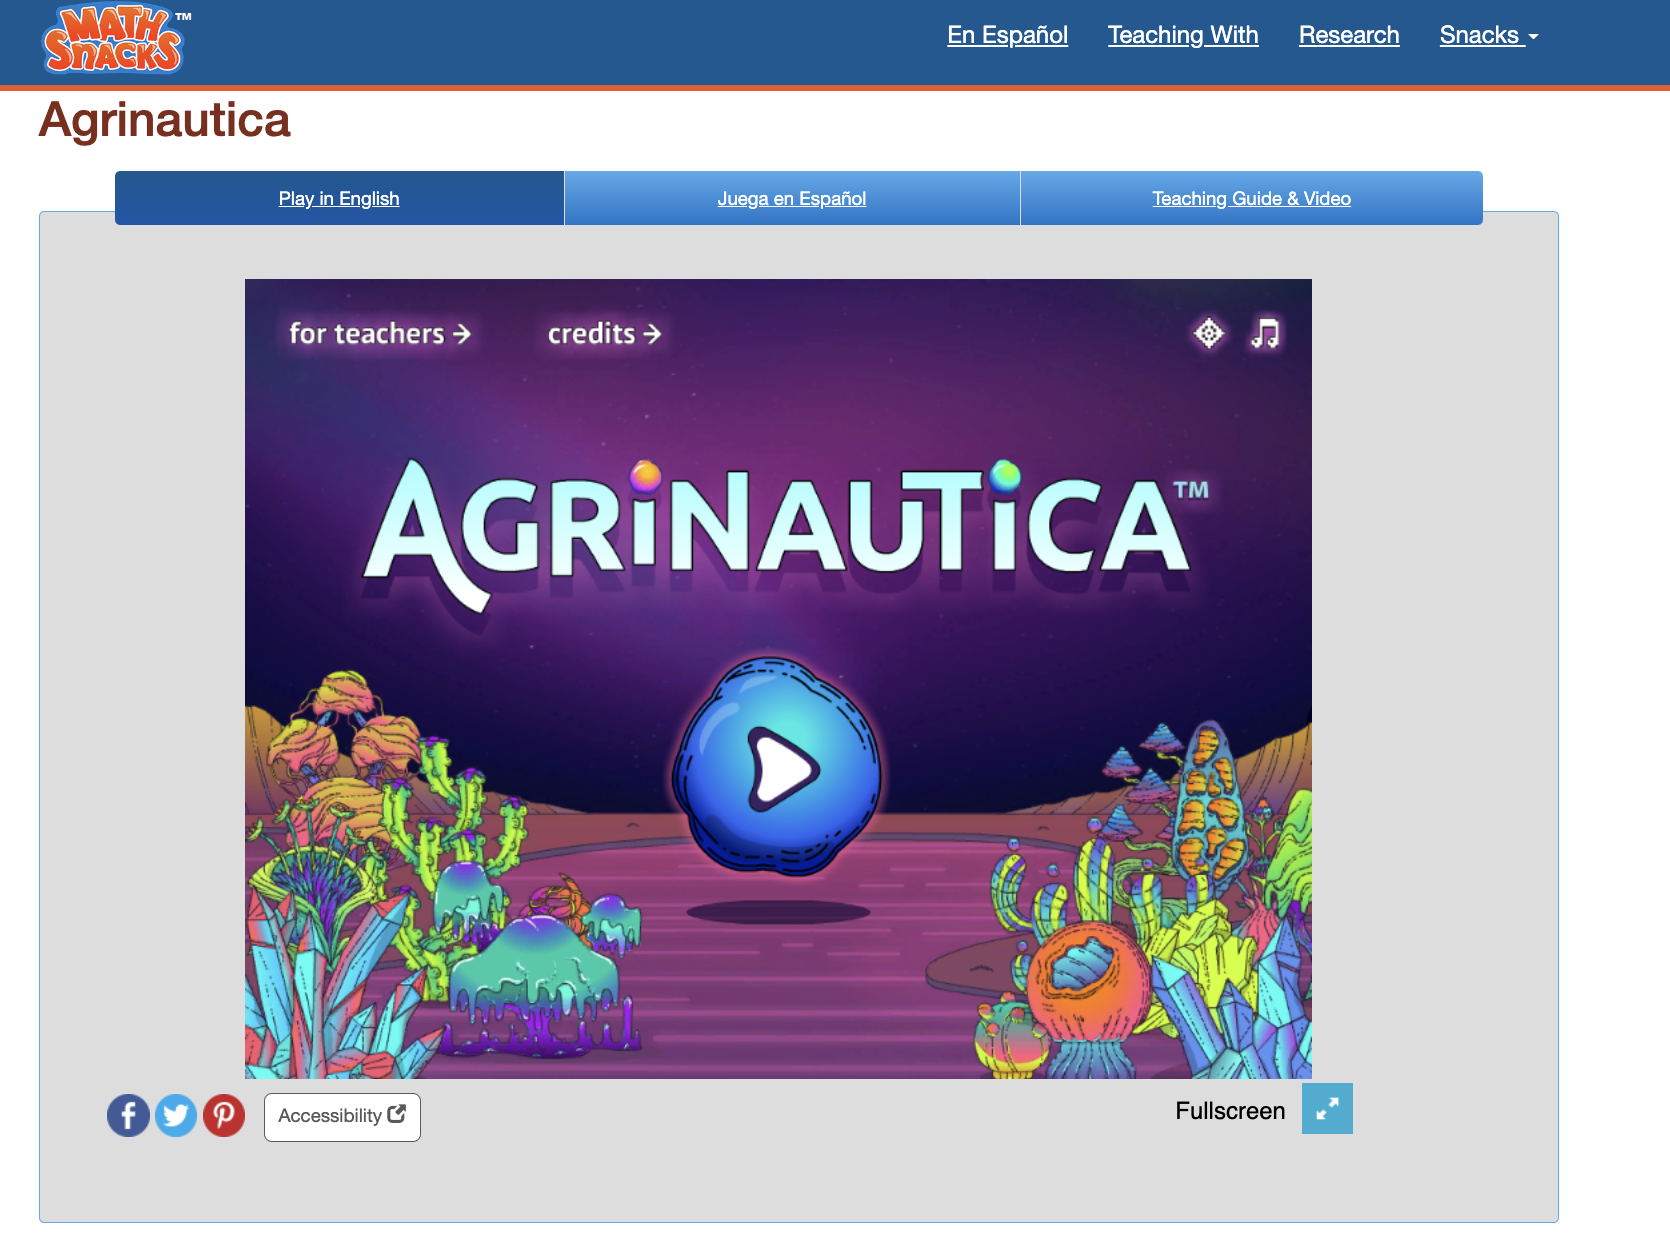Open the Accessibility page
1670x1256 pixels.
click(342, 1117)
